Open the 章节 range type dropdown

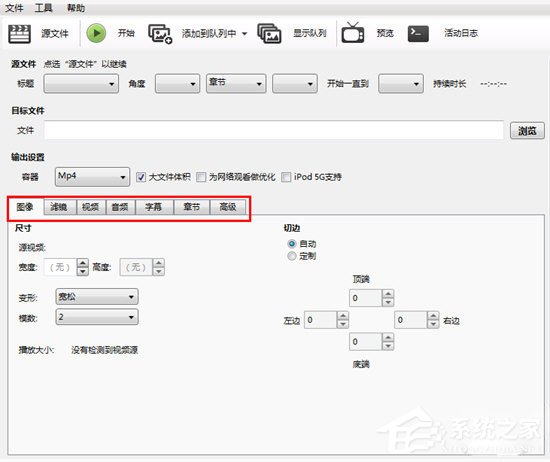pos(236,83)
